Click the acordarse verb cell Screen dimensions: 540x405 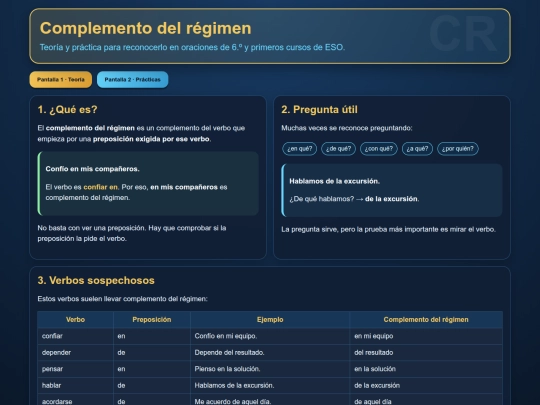(x=75, y=400)
